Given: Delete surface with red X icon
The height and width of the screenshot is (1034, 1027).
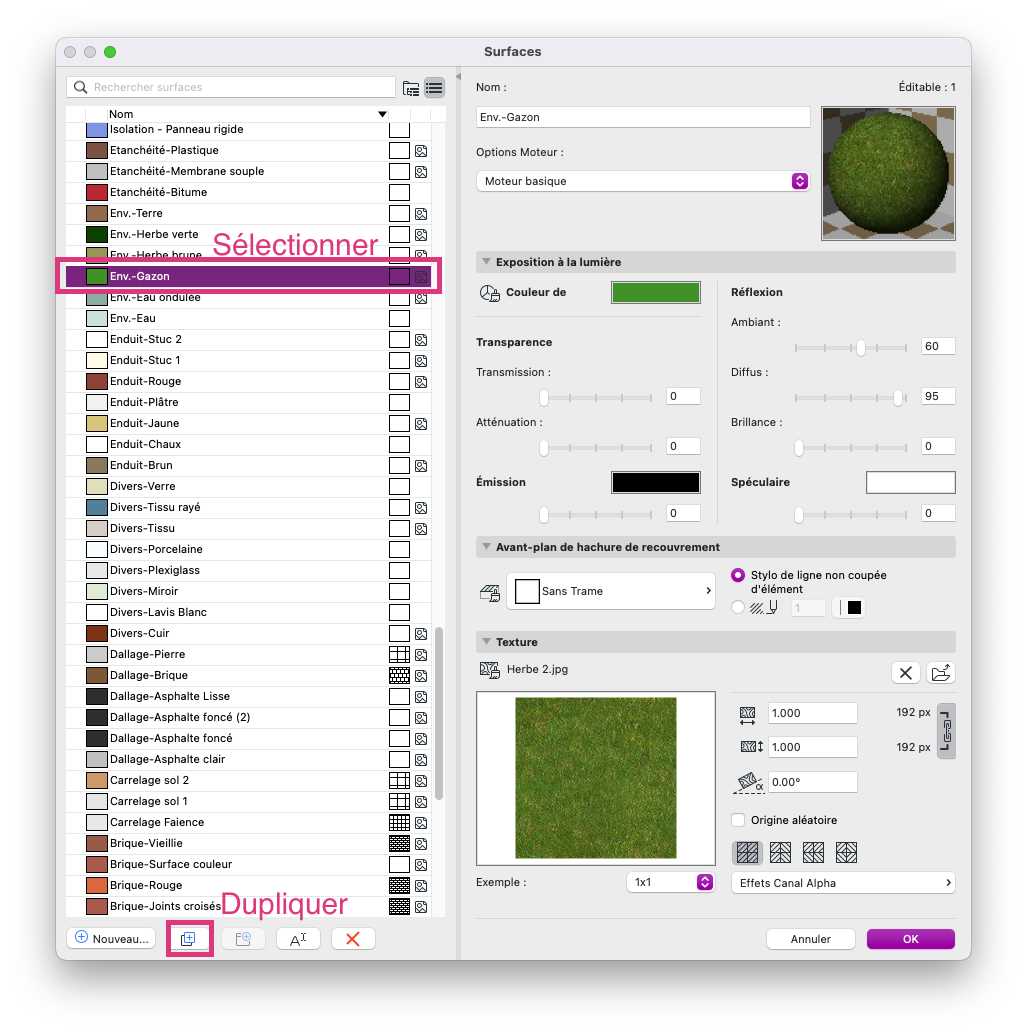Looking at the screenshot, I should [x=353, y=938].
